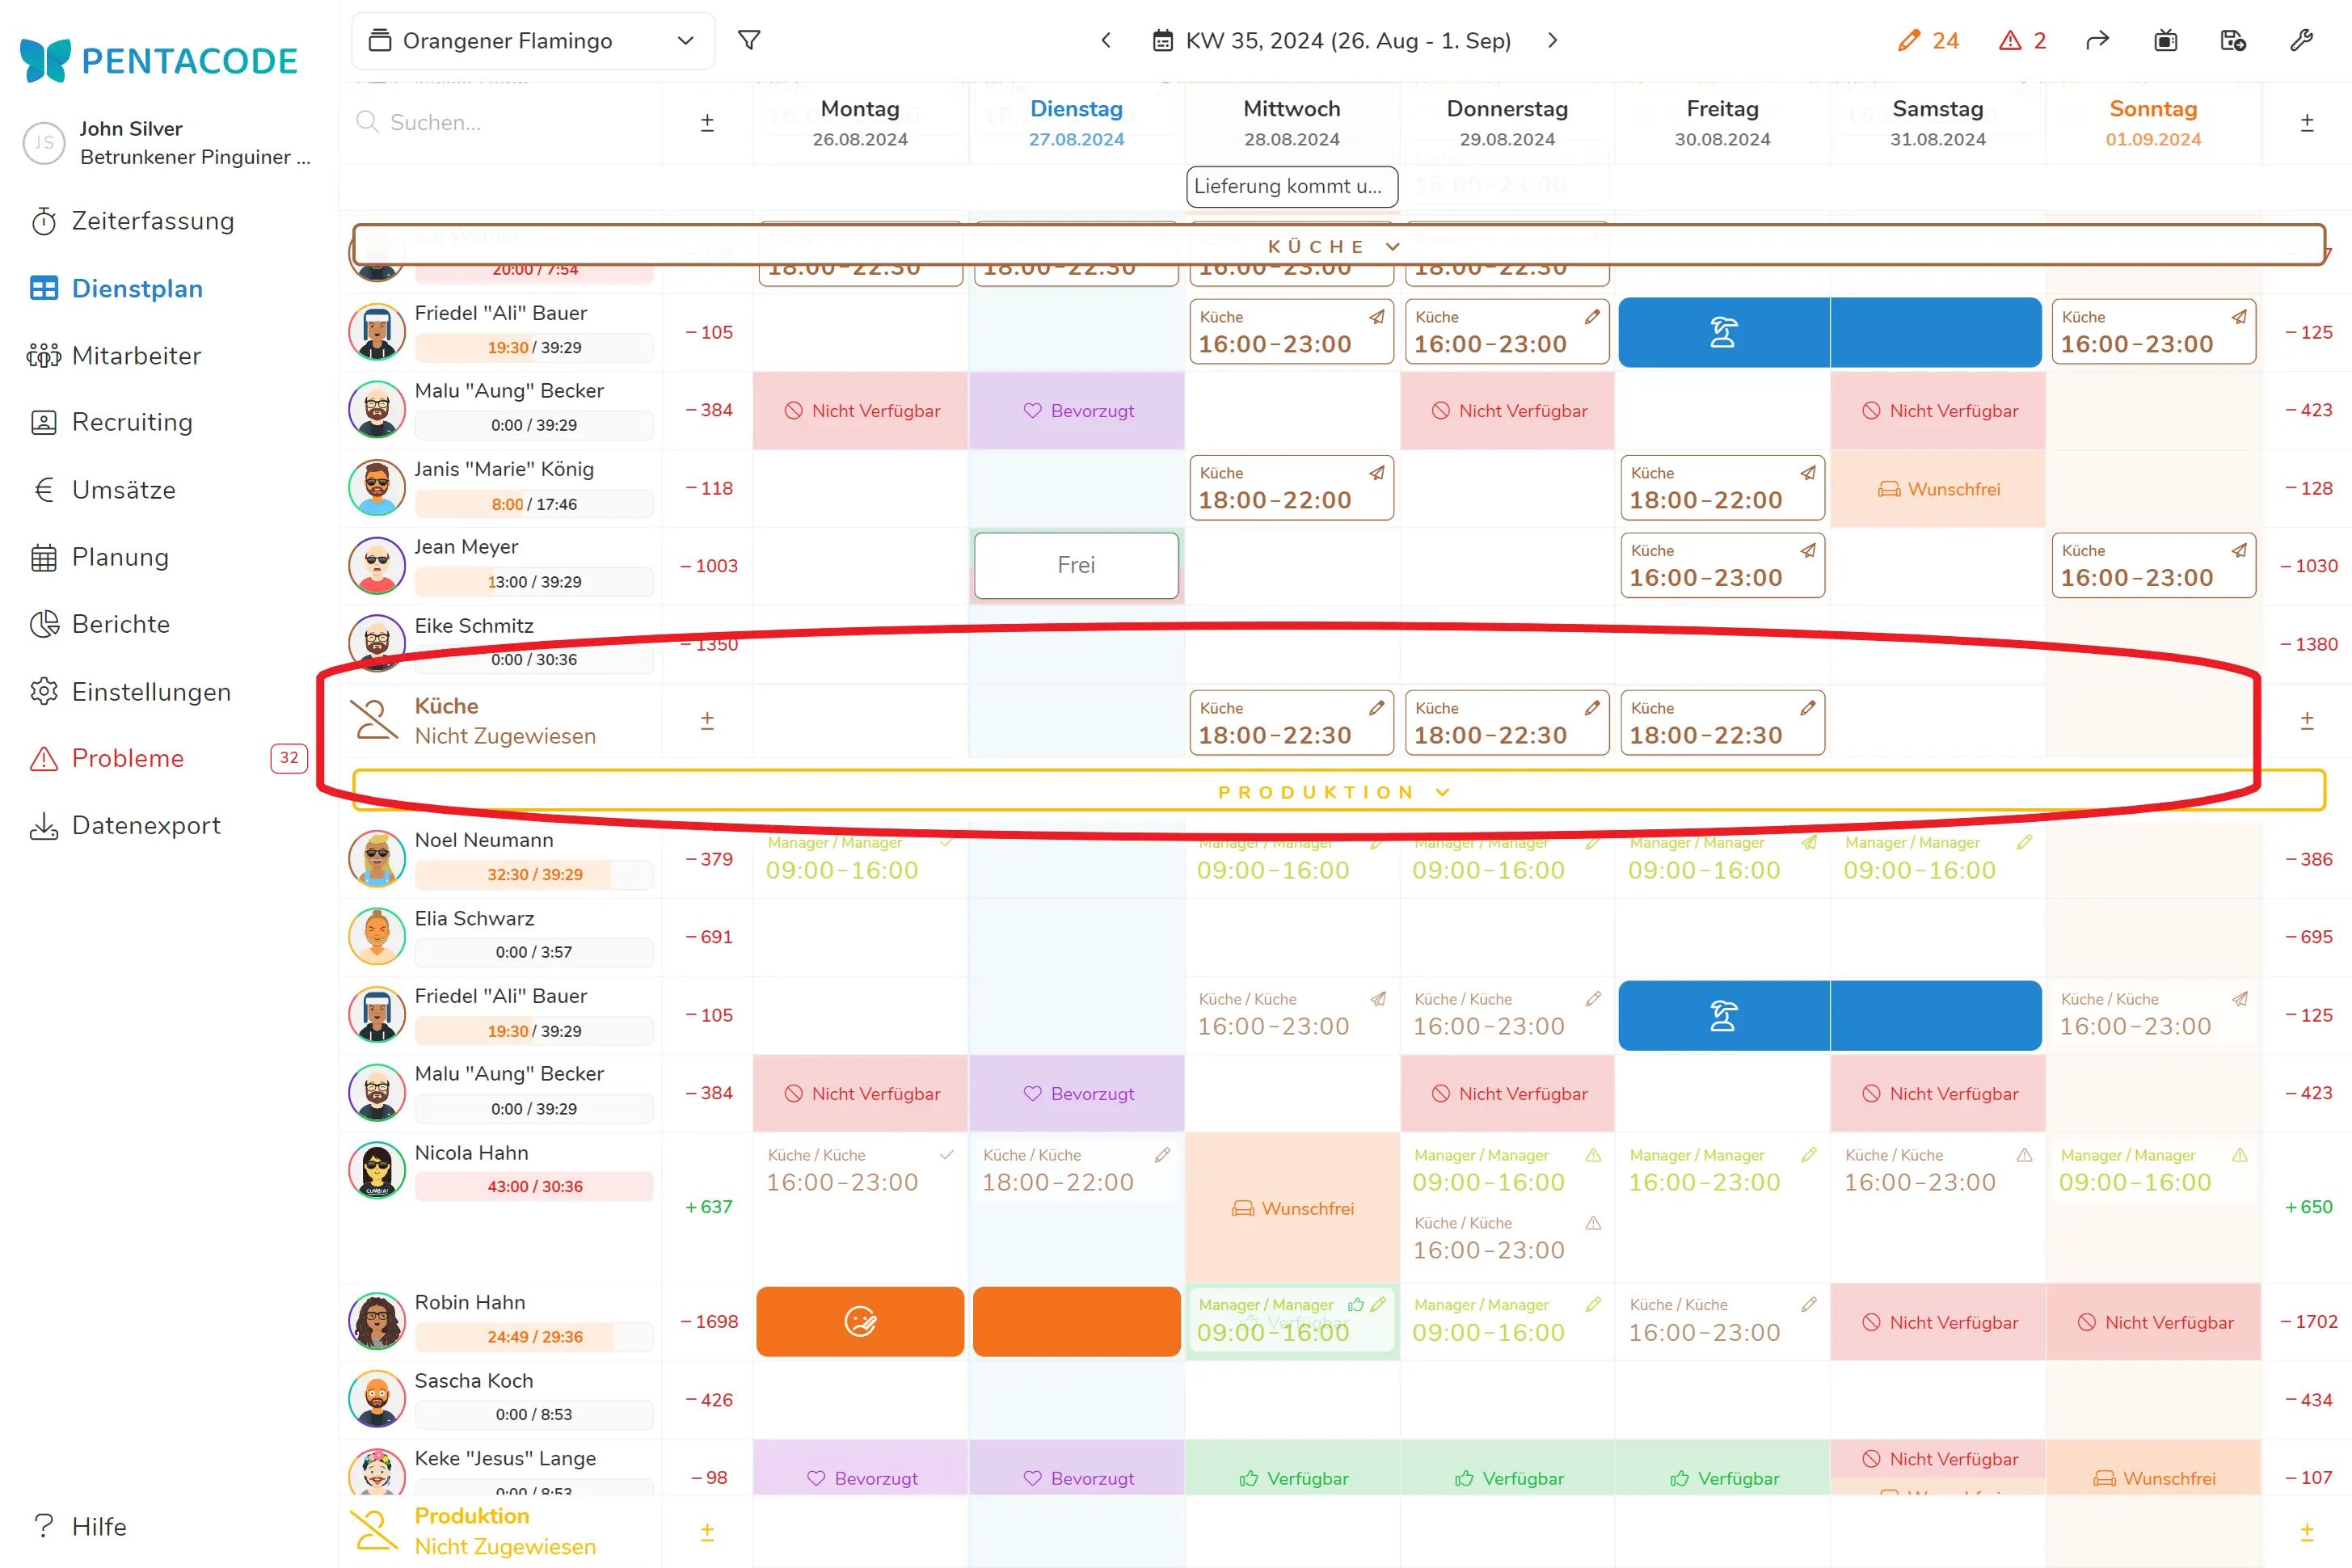
Task: Collapse the KÜCHE section
Action: (x=1393, y=246)
